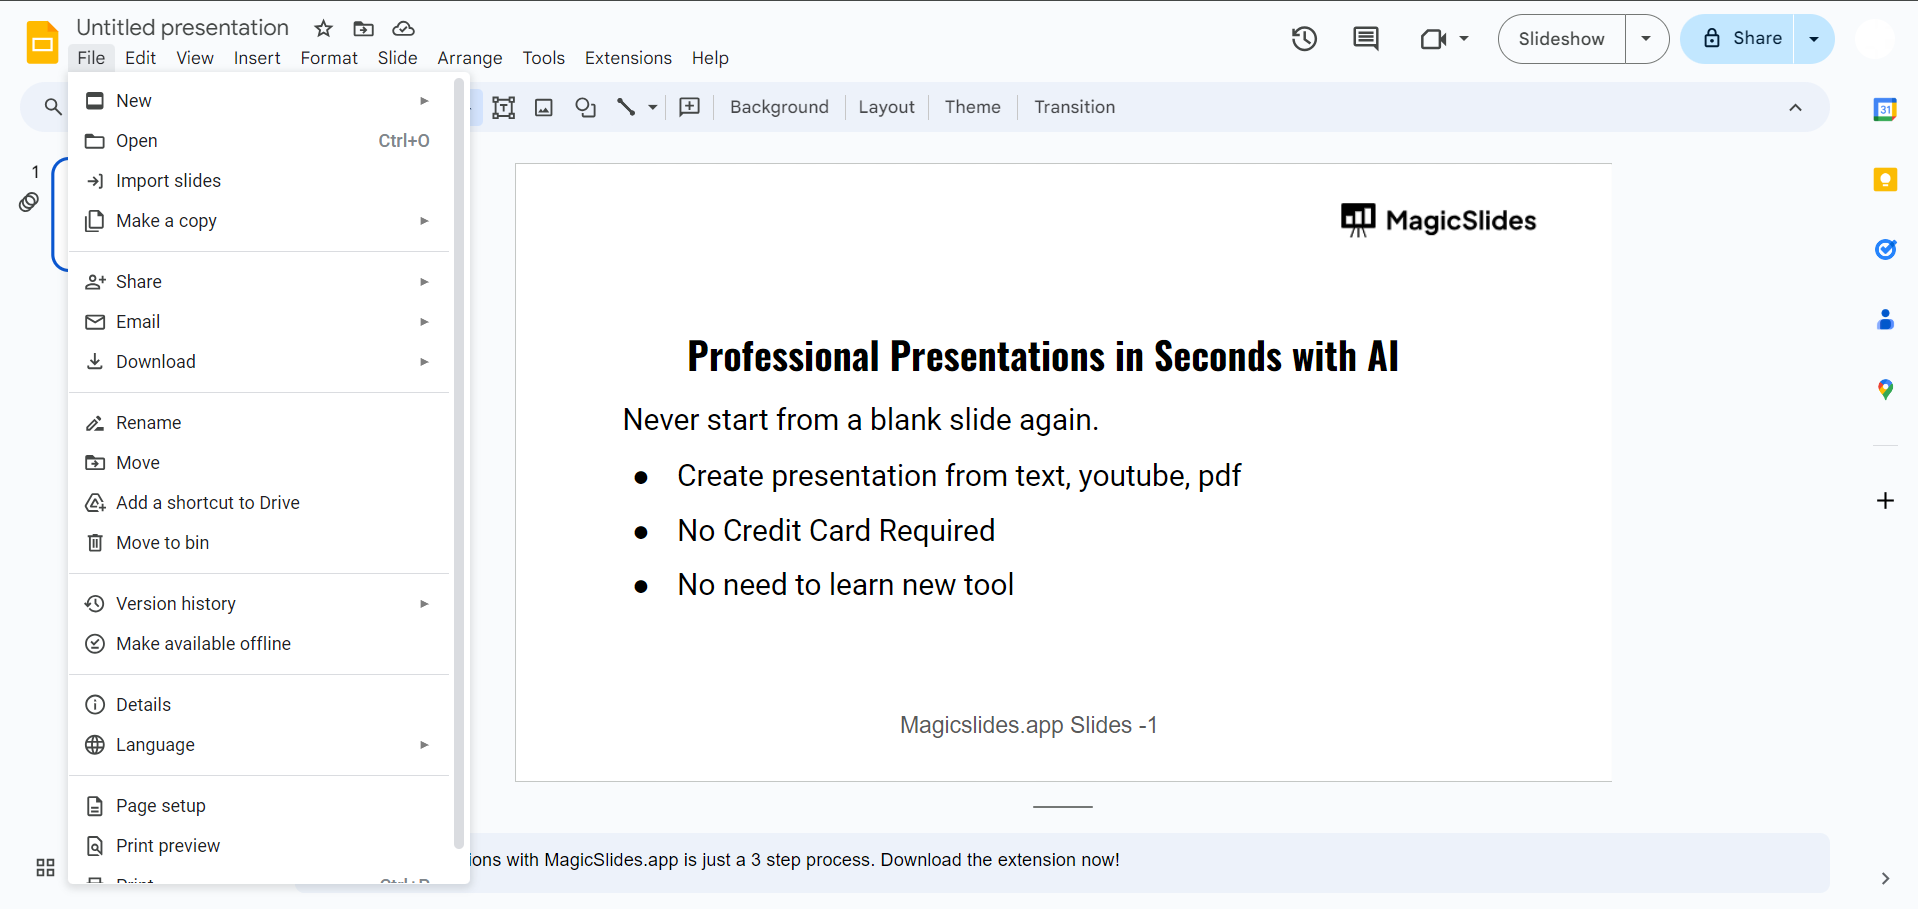This screenshot has width=1918, height=909.
Task: Select the text box tool
Action: pos(504,107)
